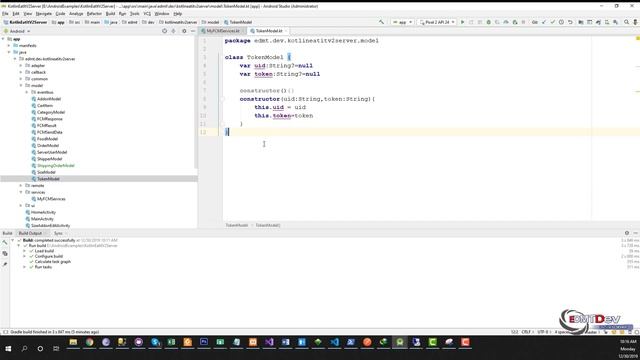Open the Navigate menu

pos(44,13)
